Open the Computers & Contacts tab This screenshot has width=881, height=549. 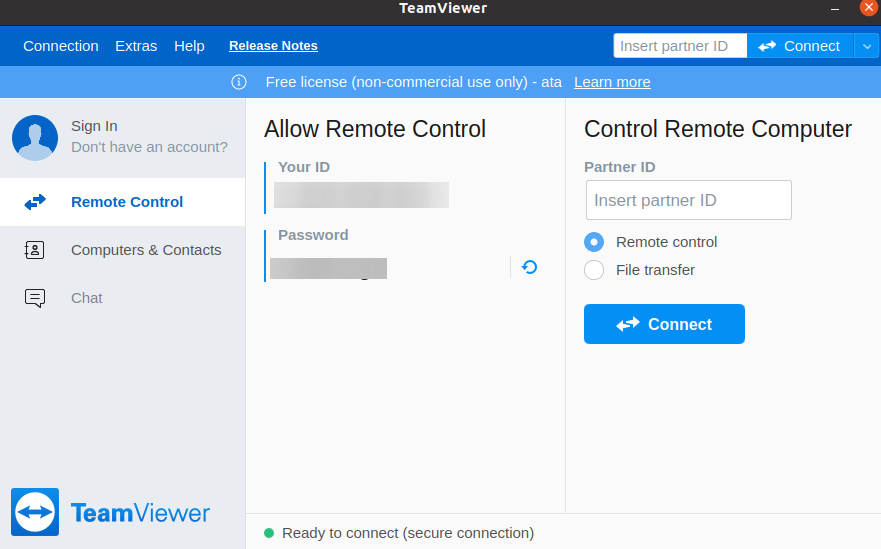coord(122,250)
